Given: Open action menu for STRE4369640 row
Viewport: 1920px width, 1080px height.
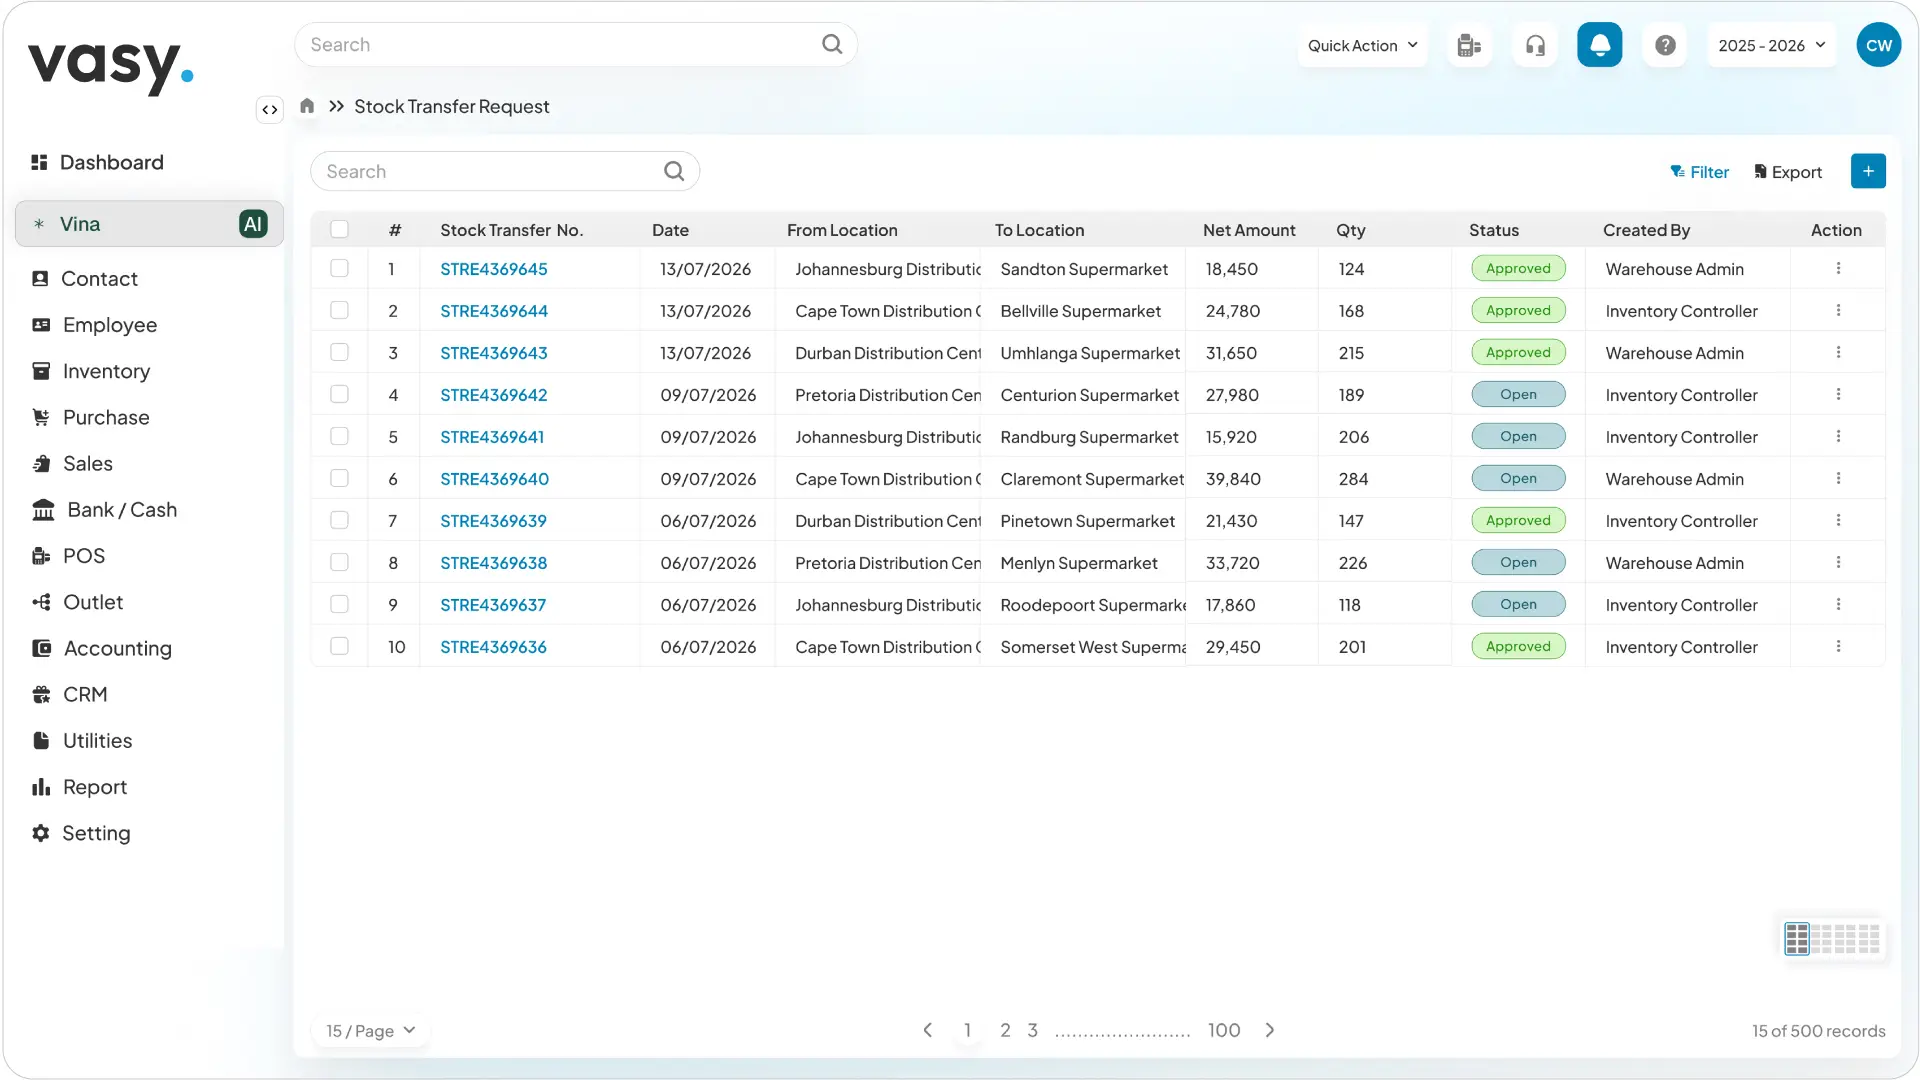Looking at the screenshot, I should [x=1838, y=479].
